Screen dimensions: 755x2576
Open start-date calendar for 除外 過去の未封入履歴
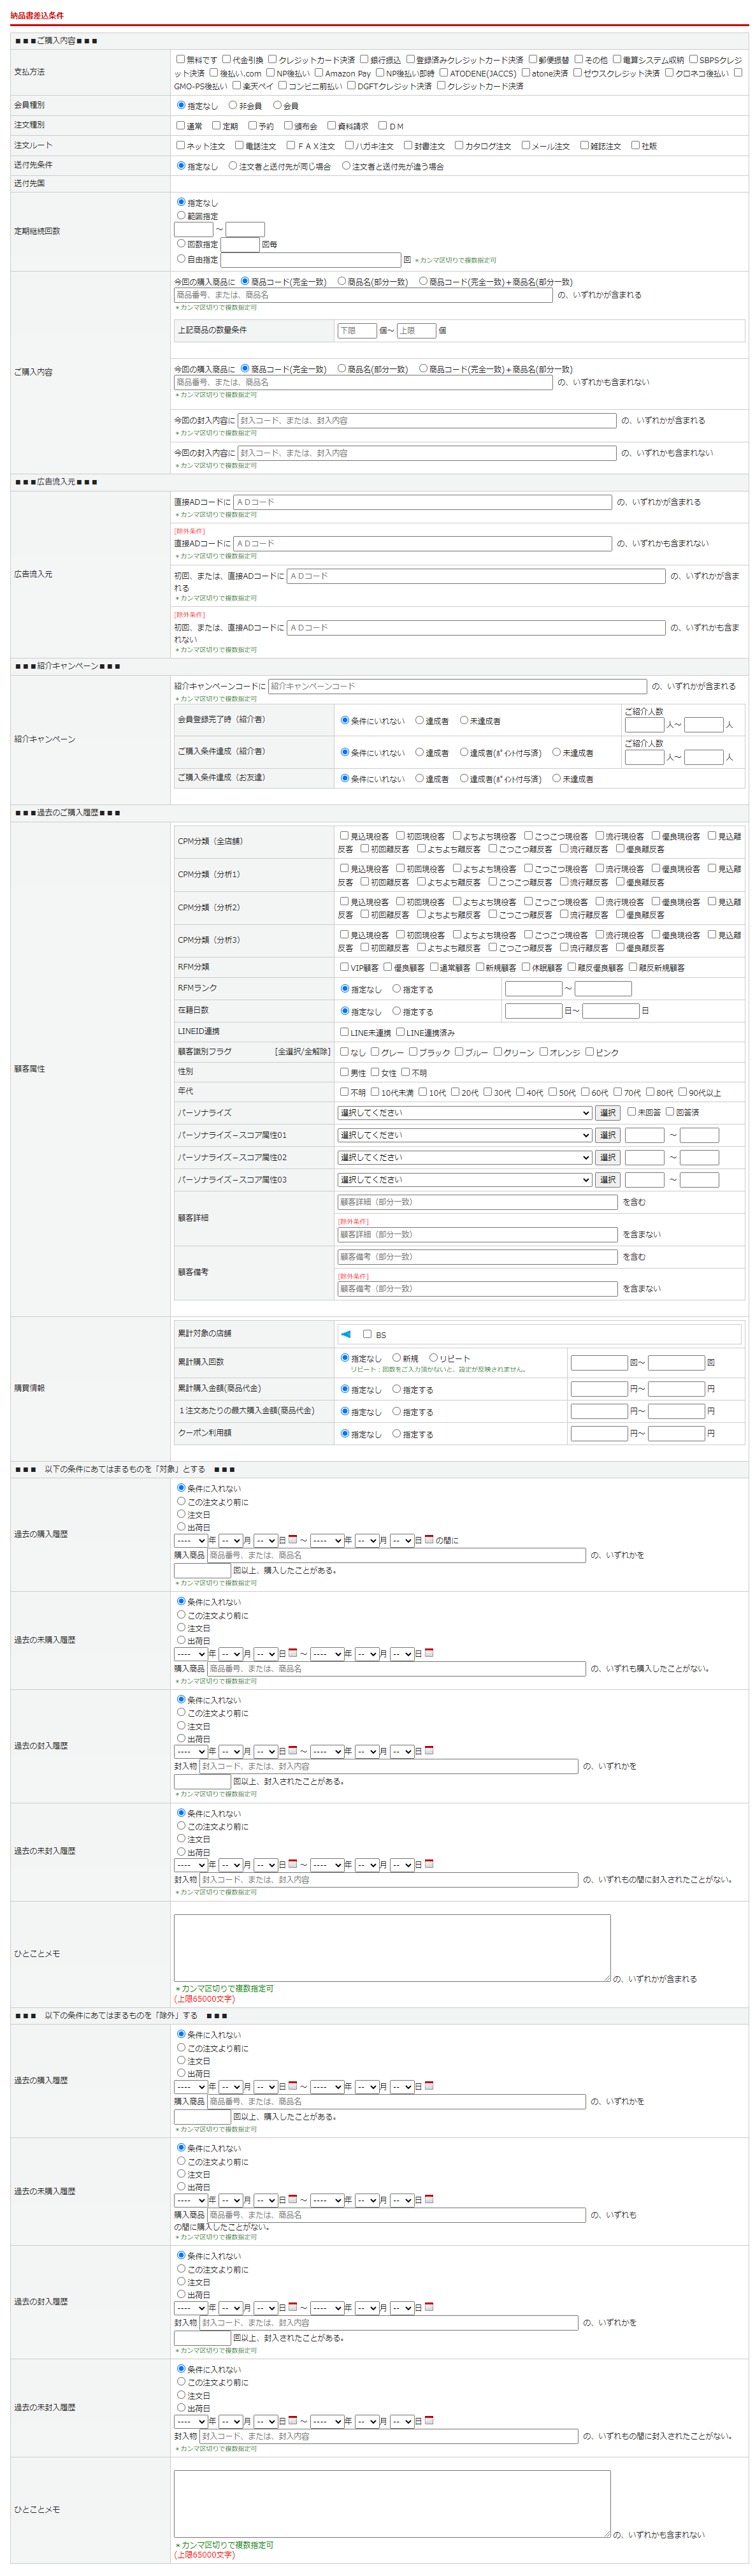tap(293, 2421)
